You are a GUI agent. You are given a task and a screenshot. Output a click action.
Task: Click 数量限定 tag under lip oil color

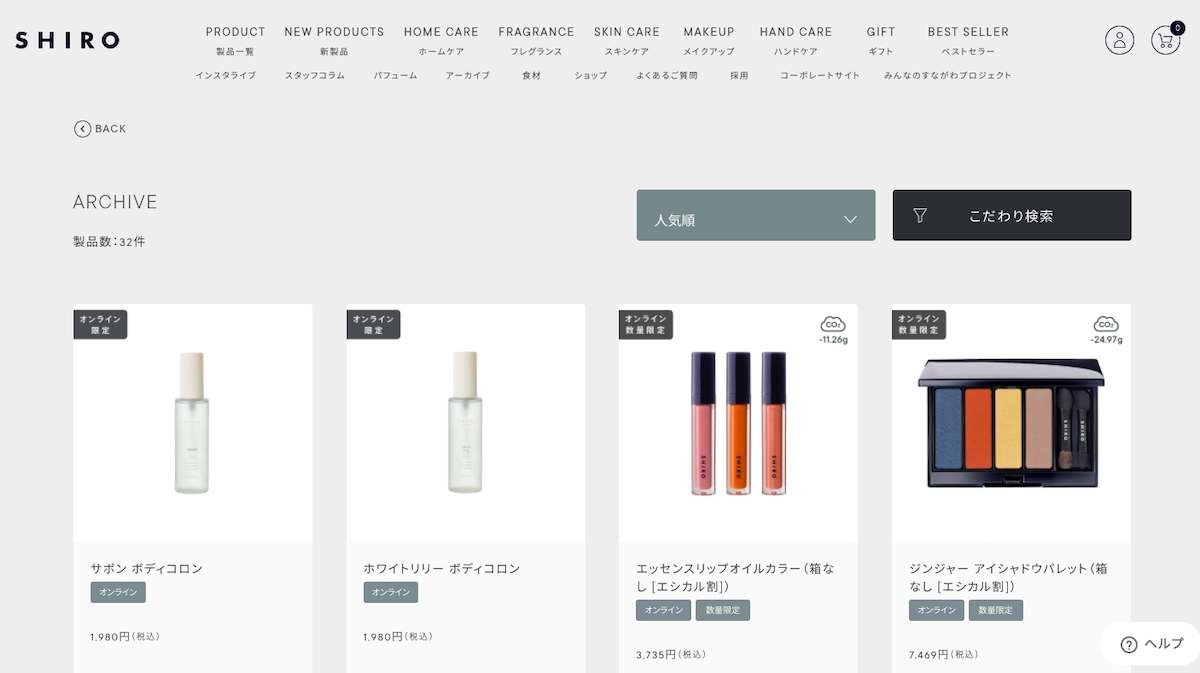coord(723,610)
